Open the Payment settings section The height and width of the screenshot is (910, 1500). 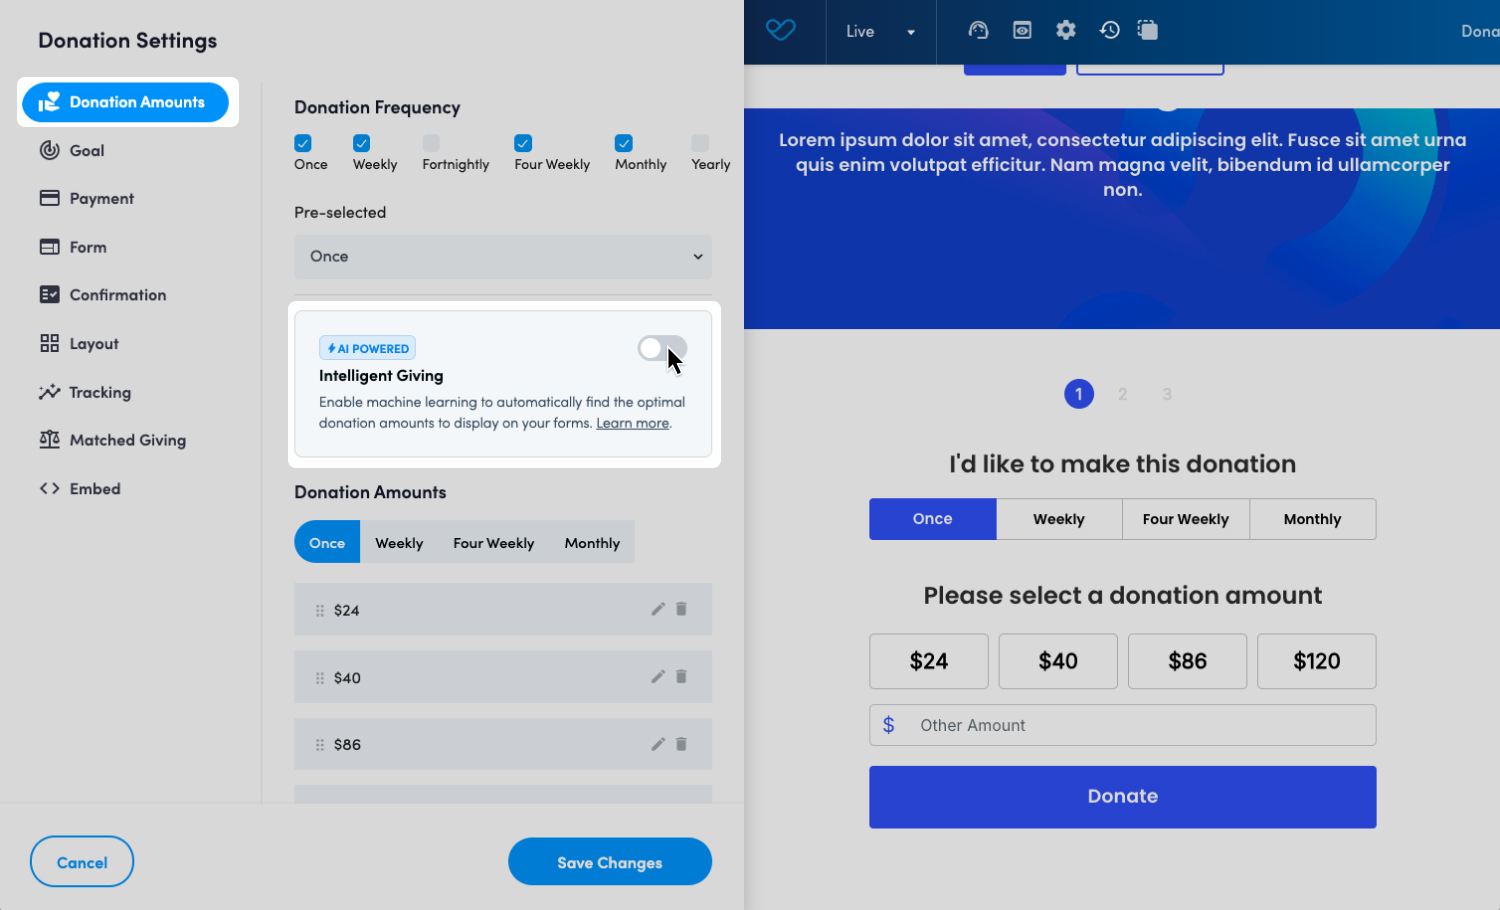(101, 199)
